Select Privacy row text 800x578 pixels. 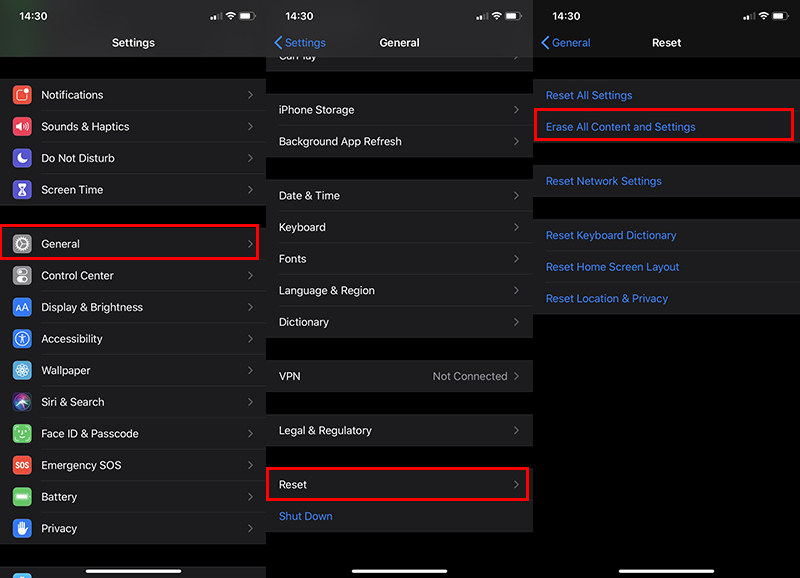59,529
